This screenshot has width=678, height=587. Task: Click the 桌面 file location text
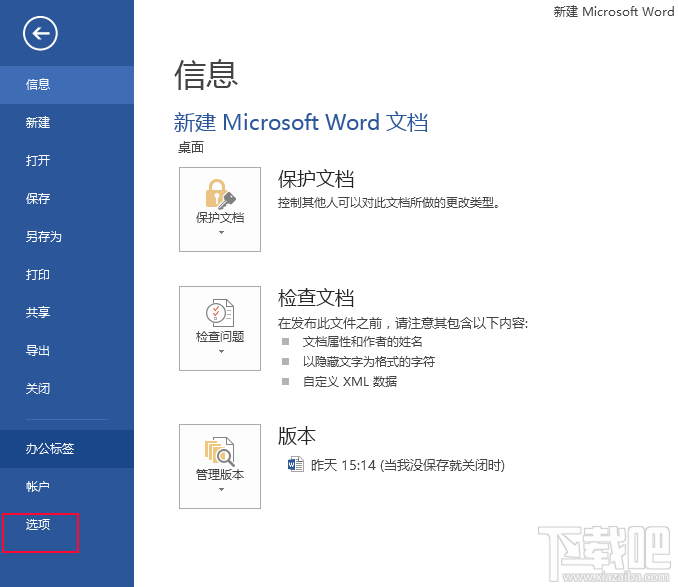(191, 147)
